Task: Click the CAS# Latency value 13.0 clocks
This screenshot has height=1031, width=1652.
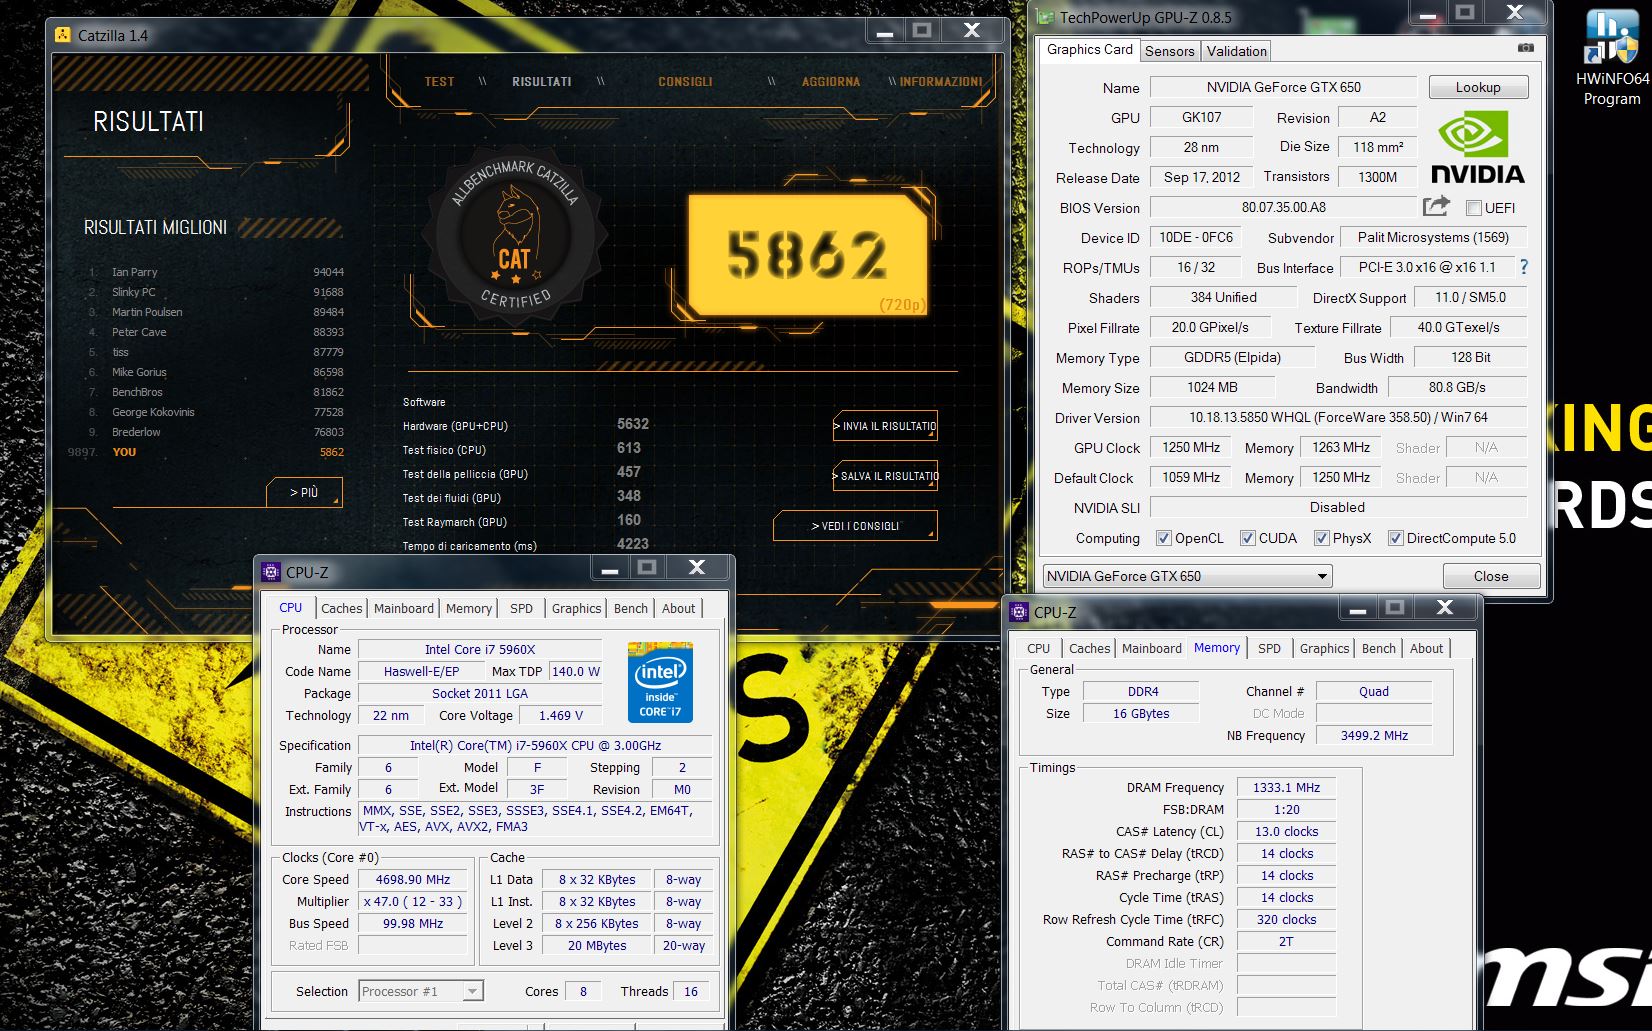Action: 1286,832
